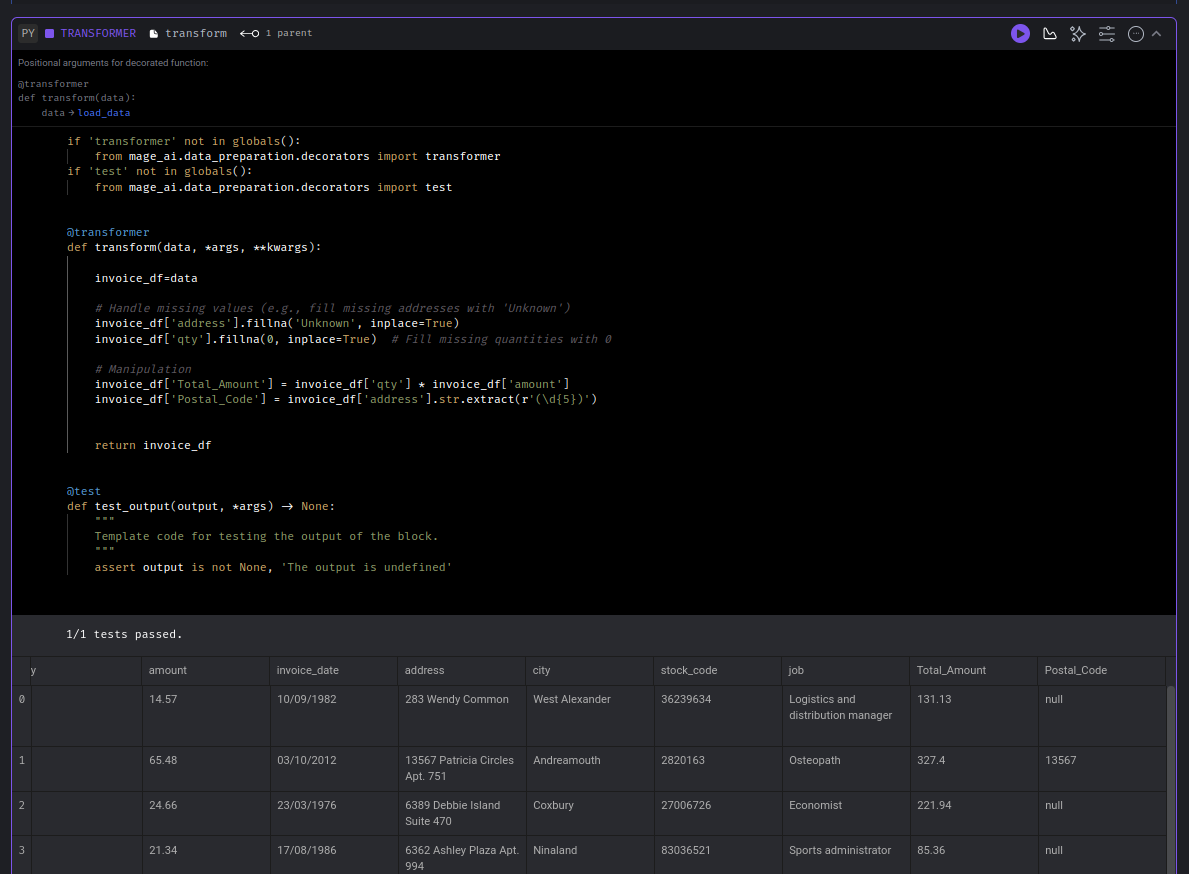
Task: Select the amount column header
Action: click(167, 670)
